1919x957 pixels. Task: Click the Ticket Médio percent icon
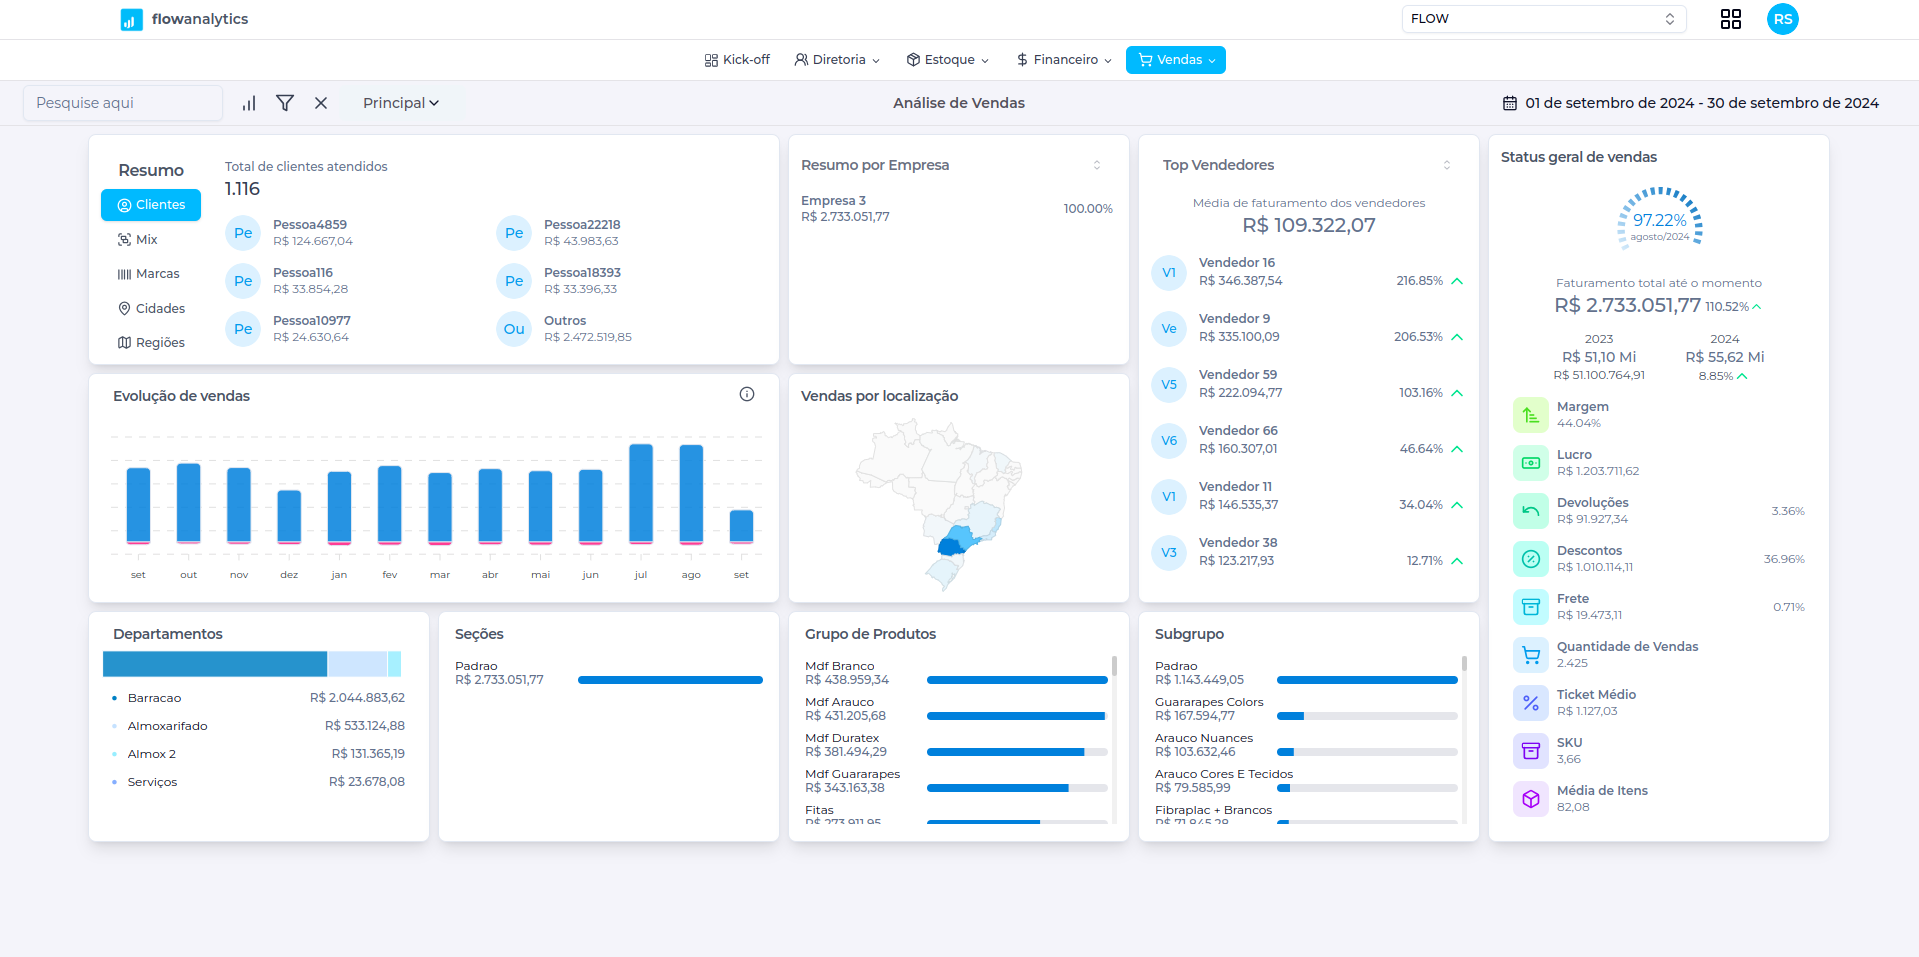(x=1531, y=703)
